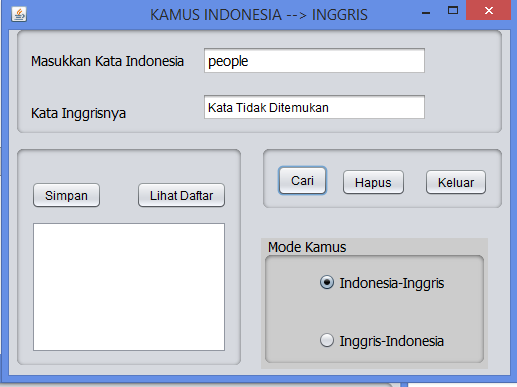Click inside the empty word list area
The width and height of the screenshot is (517, 387).
129,287
